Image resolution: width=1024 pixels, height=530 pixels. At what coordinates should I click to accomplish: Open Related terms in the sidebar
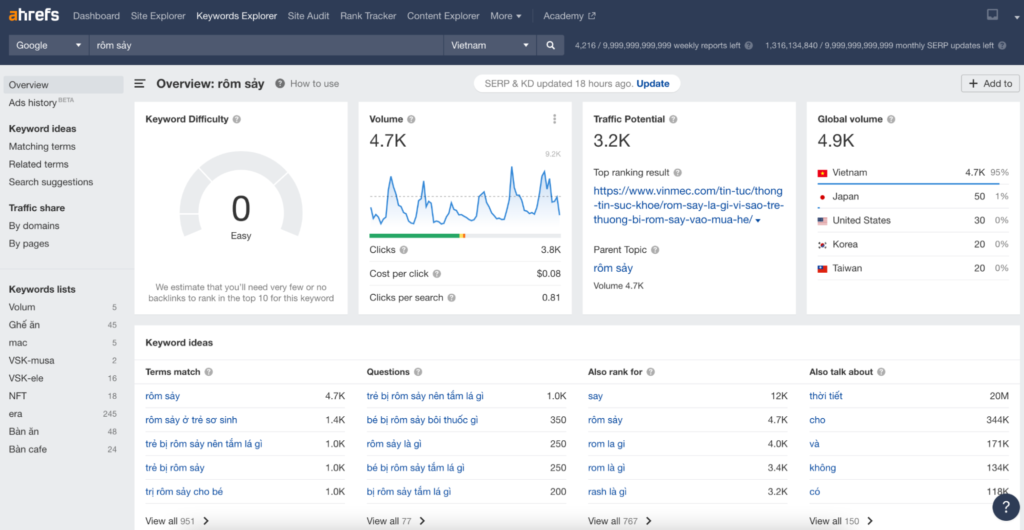tap(39, 164)
